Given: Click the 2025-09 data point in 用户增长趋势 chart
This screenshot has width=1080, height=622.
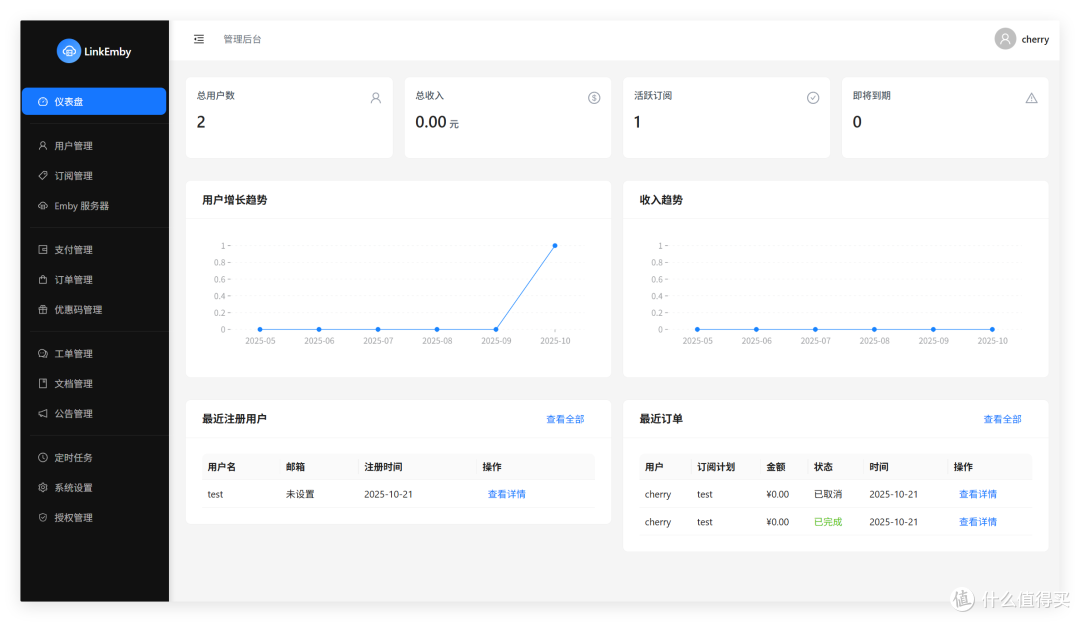Looking at the screenshot, I should pos(496,329).
